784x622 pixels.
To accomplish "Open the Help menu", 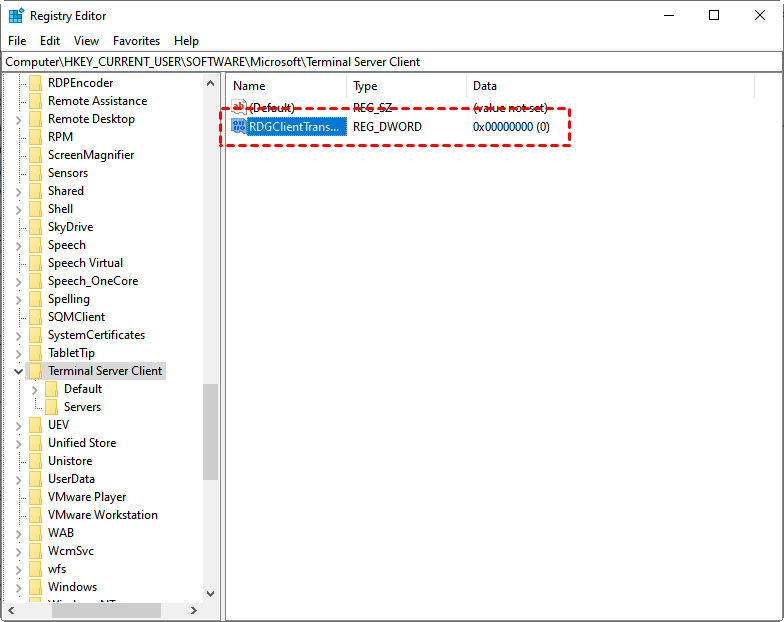I will (186, 40).
